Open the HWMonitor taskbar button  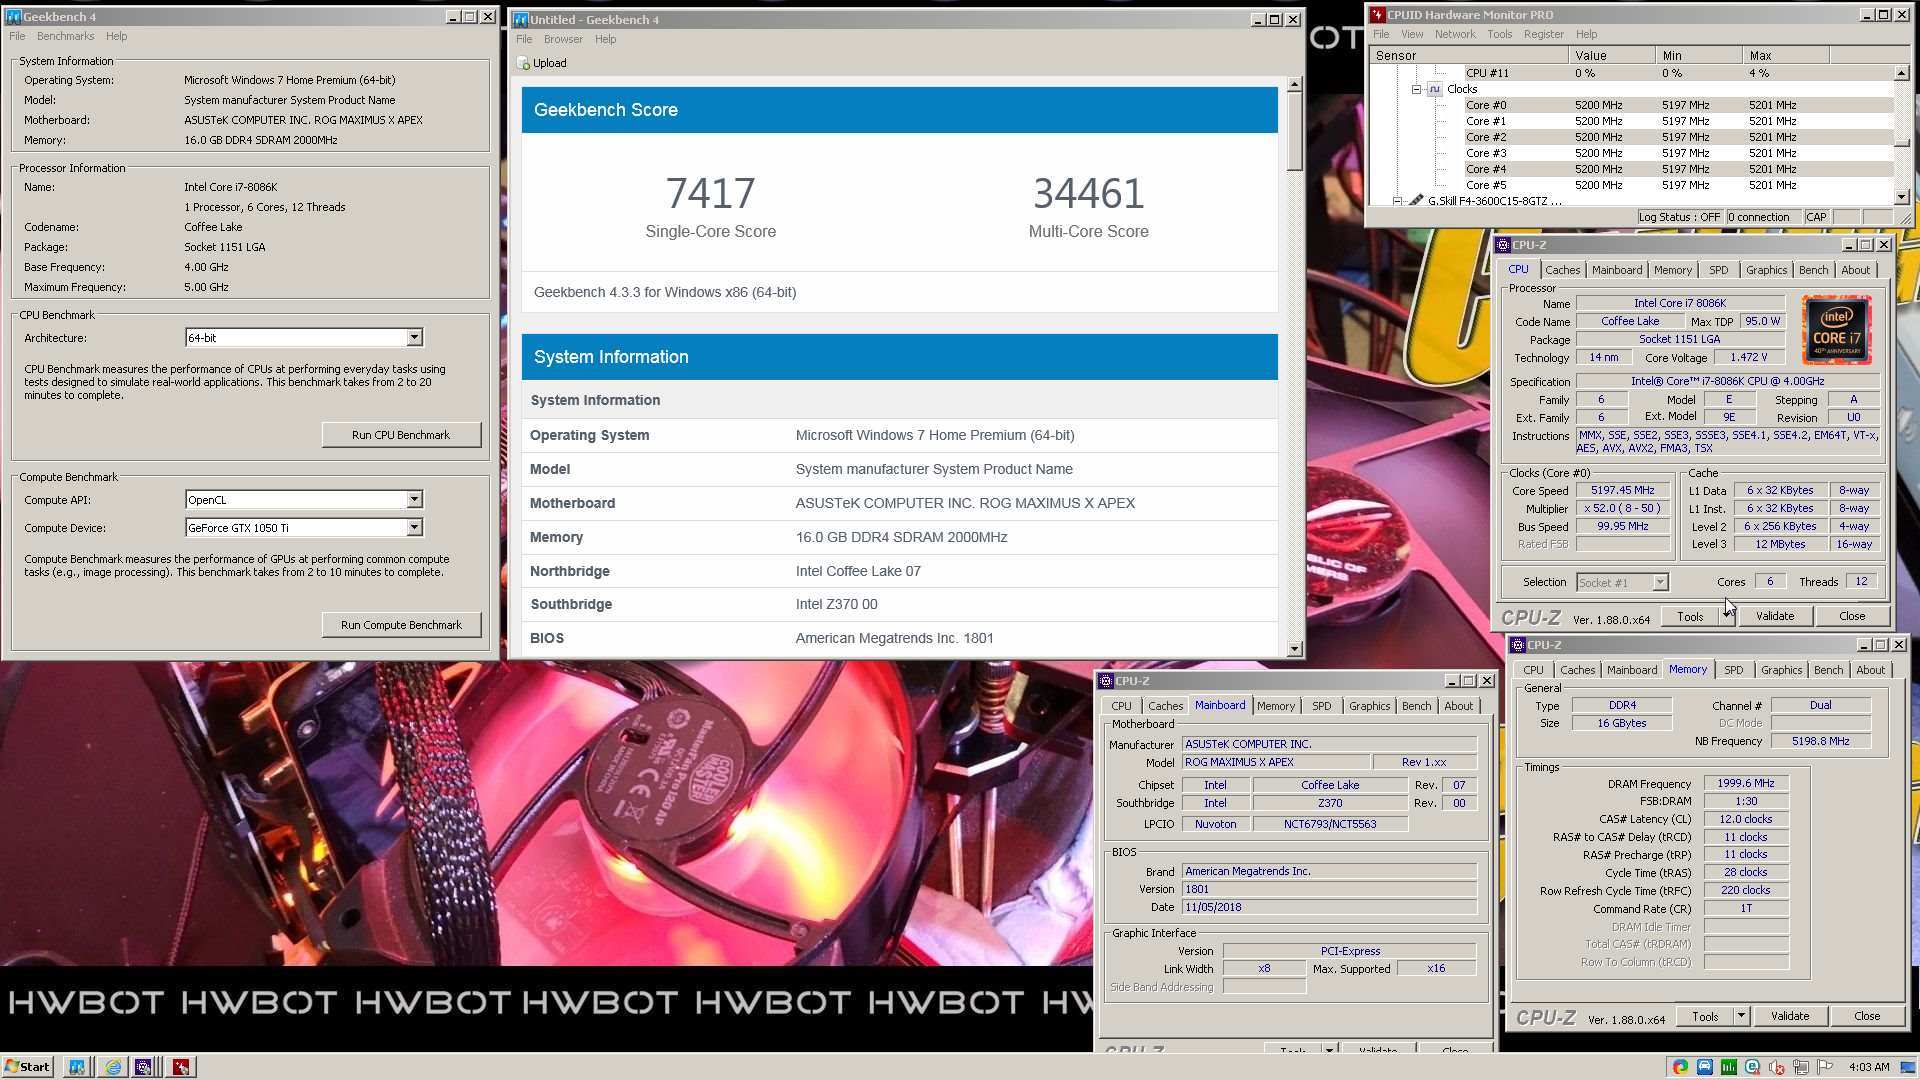pyautogui.click(x=181, y=1067)
